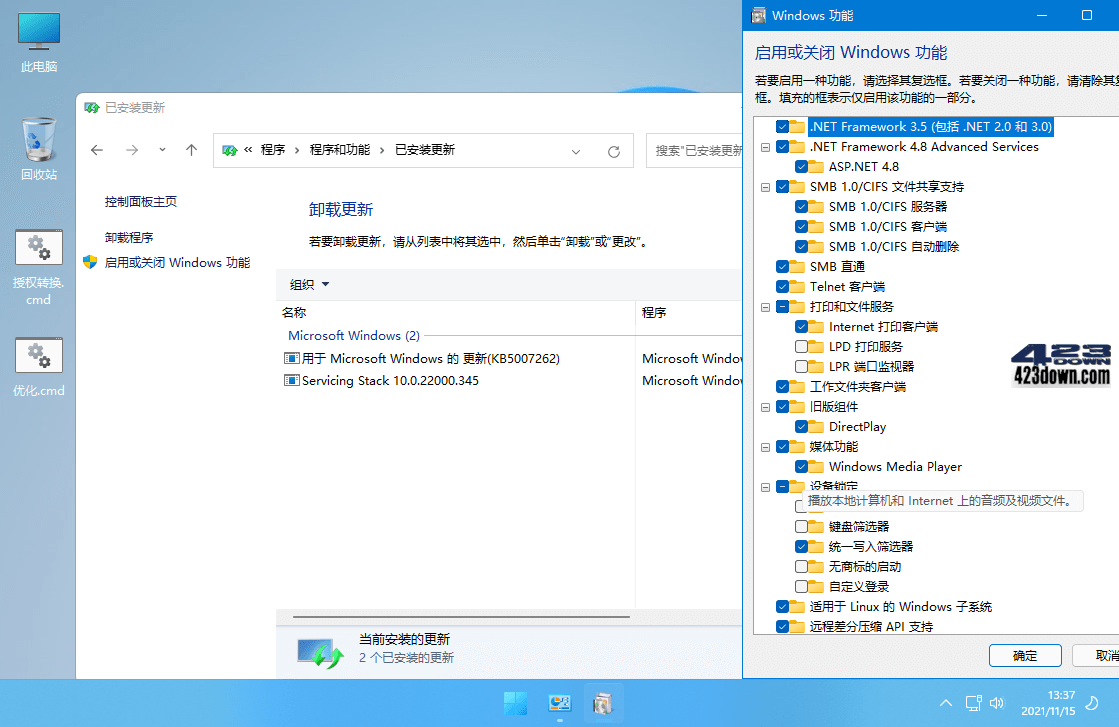Image resolution: width=1119 pixels, height=727 pixels.
Task: Click the network icon in system tray
Action: pos(973,703)
